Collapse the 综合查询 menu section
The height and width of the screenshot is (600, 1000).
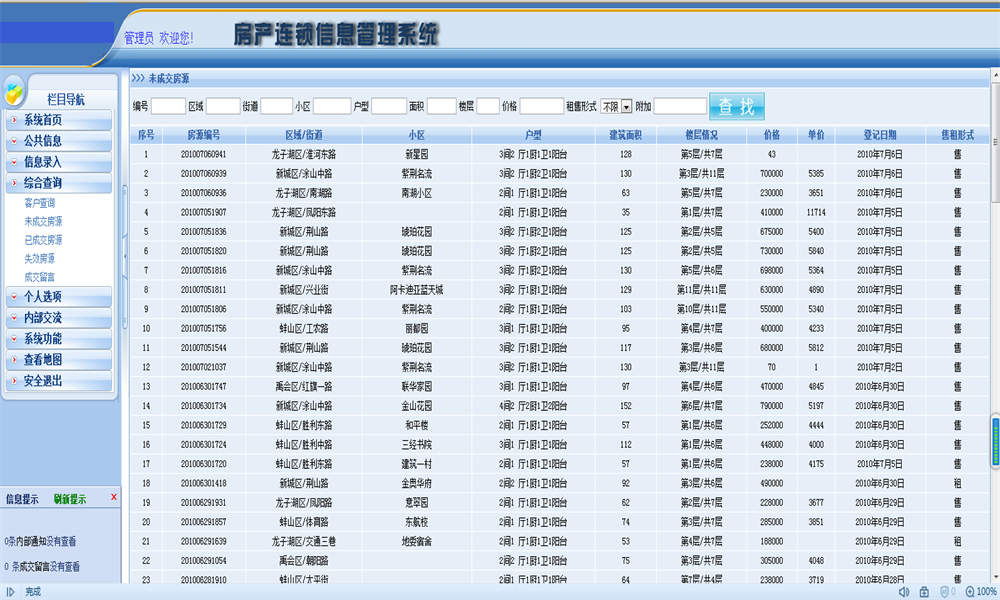pyautogui.click(x=58, y=183)
